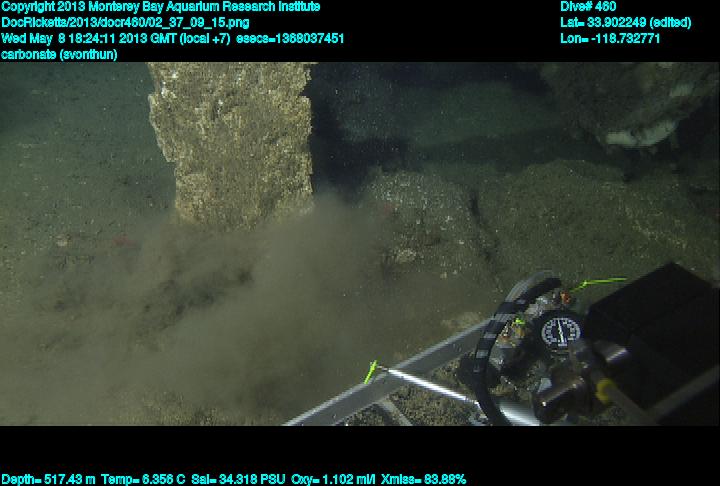Image resolution: width=720 pixels, height=486 pixels.
Task: Click the 'Sal= 34.318 PSU' reading
Action: click(x=238, y=479)
